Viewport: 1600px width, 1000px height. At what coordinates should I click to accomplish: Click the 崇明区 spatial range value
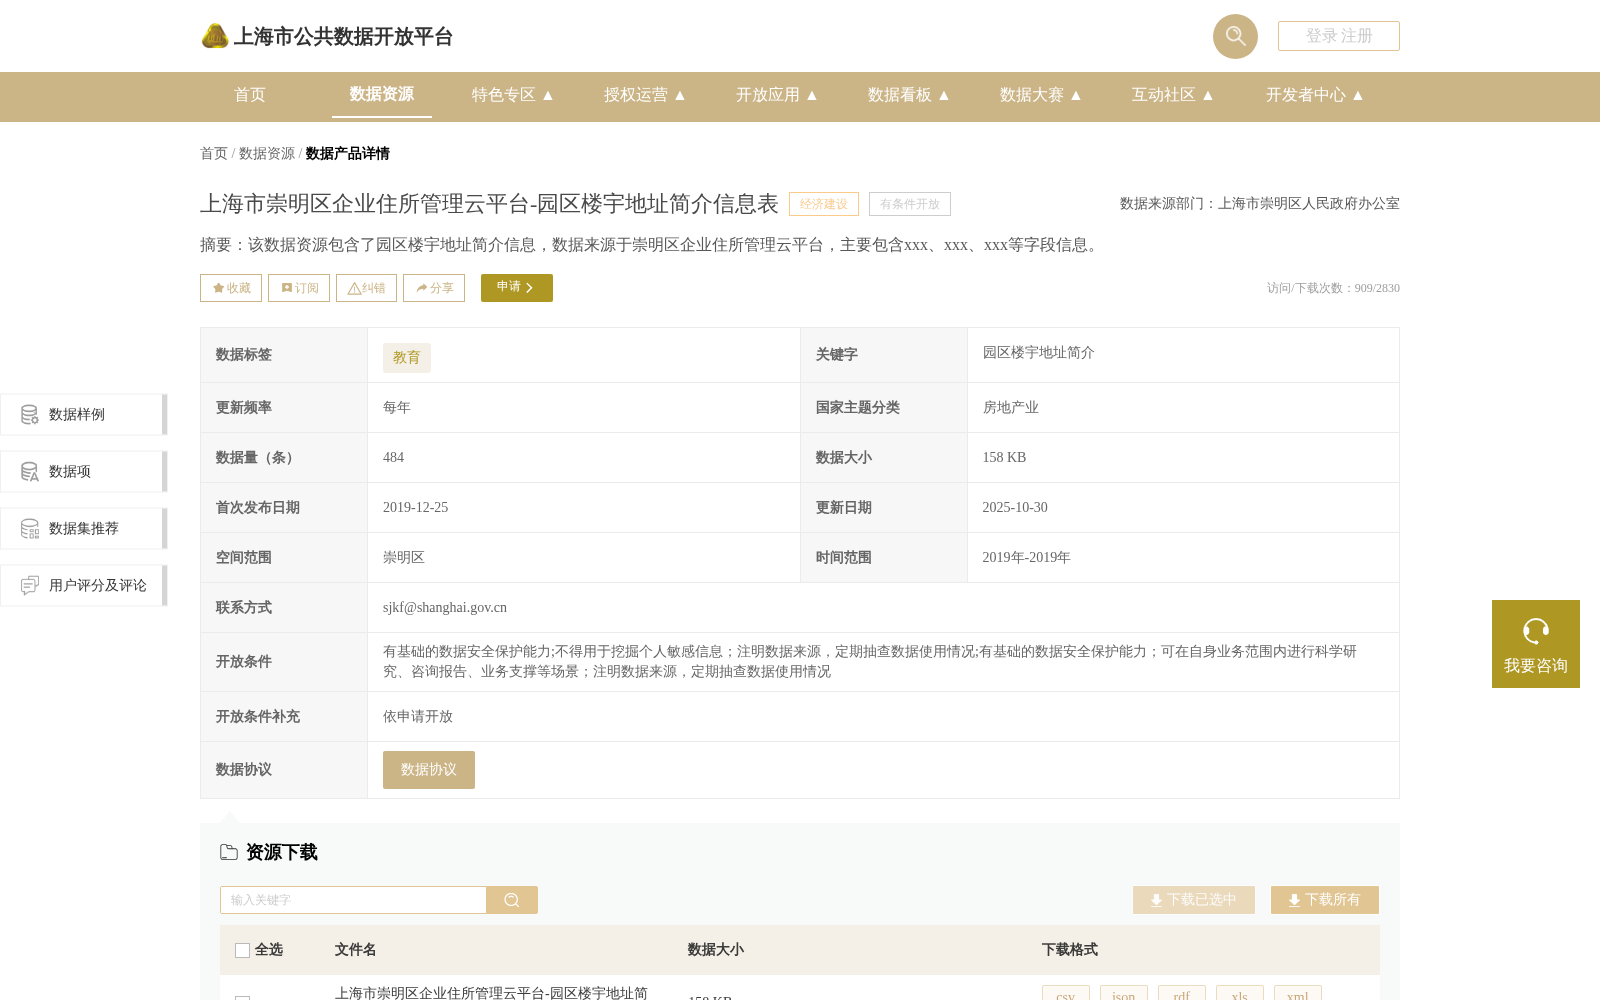tap(404, 558)
